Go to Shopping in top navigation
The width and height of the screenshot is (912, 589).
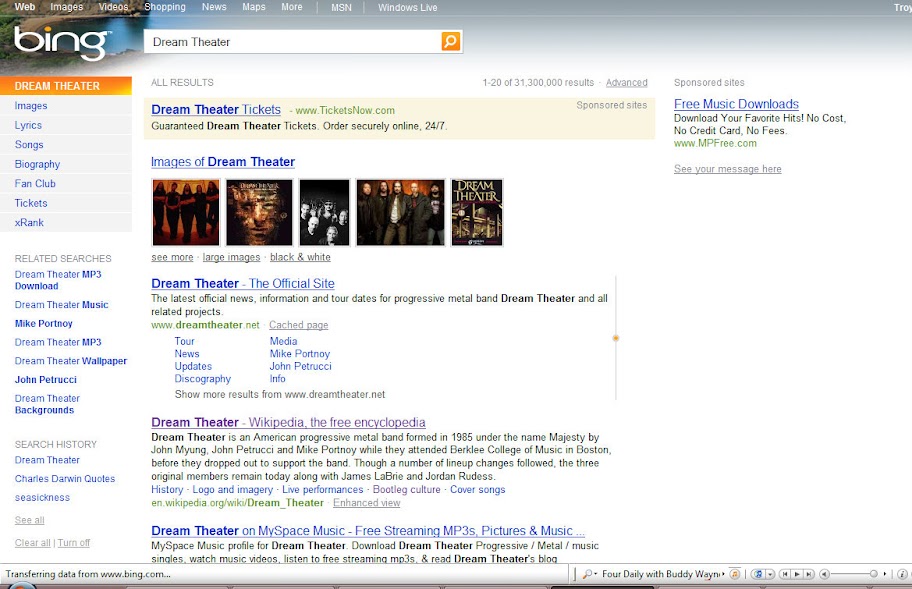tap(165, 7)
